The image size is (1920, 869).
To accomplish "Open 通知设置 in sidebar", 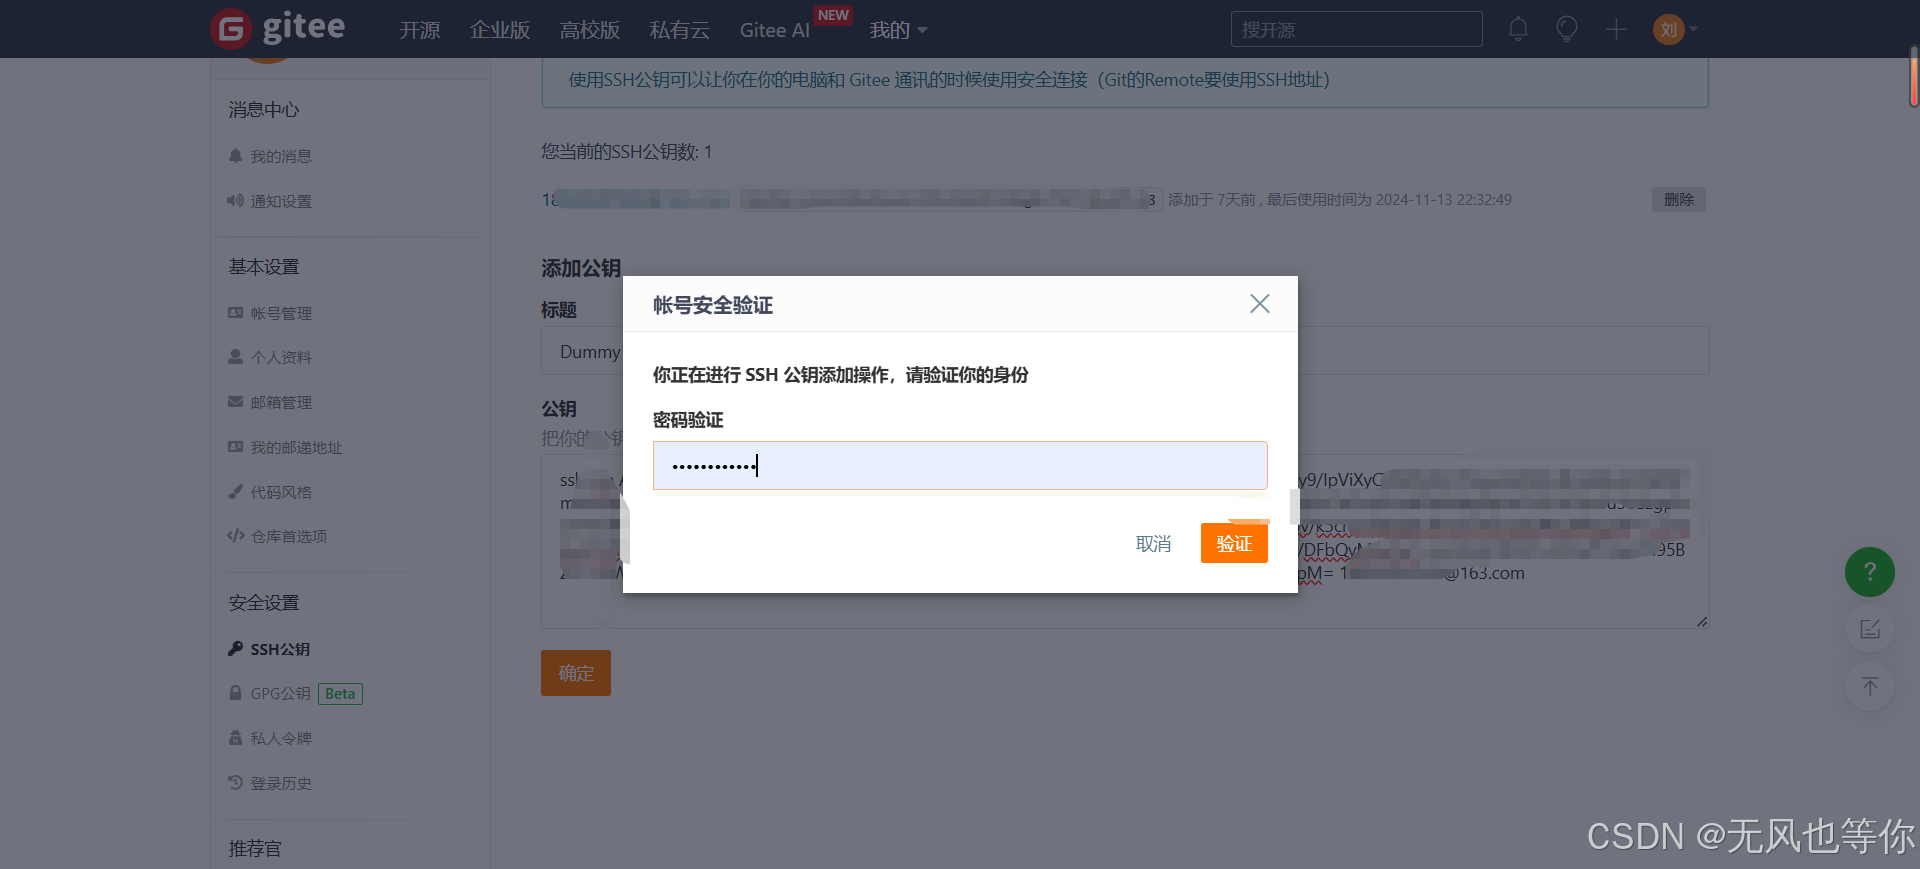I will click(x=270, y=201).
